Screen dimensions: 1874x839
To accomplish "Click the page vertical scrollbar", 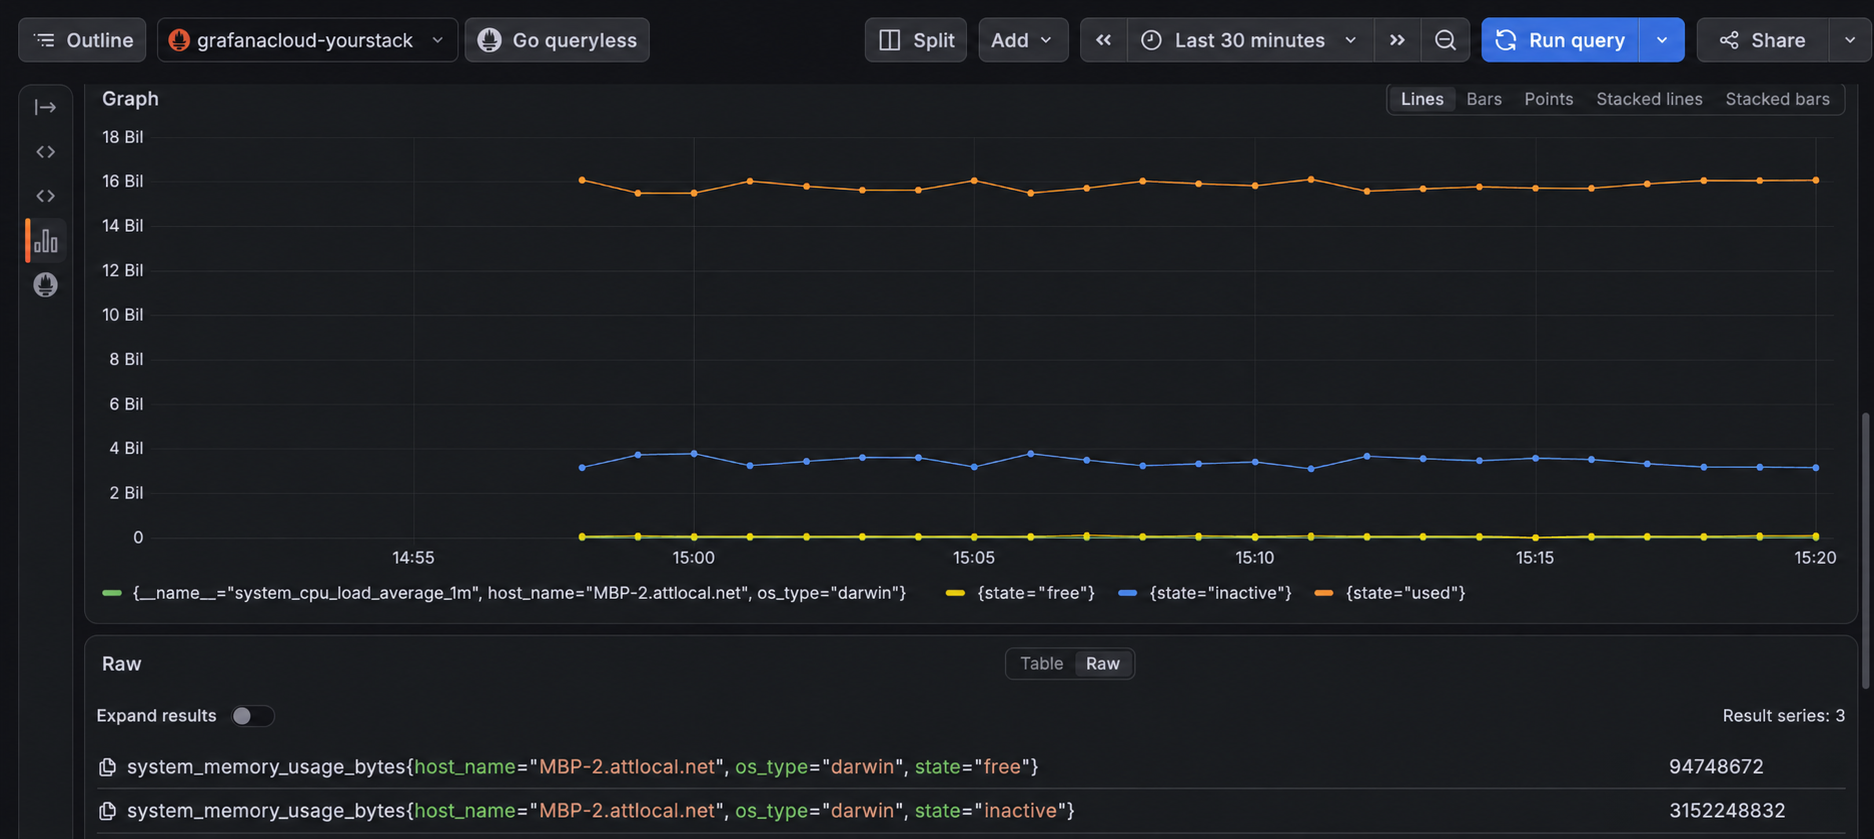I will pyautogui.click(x=1865, y=550).
